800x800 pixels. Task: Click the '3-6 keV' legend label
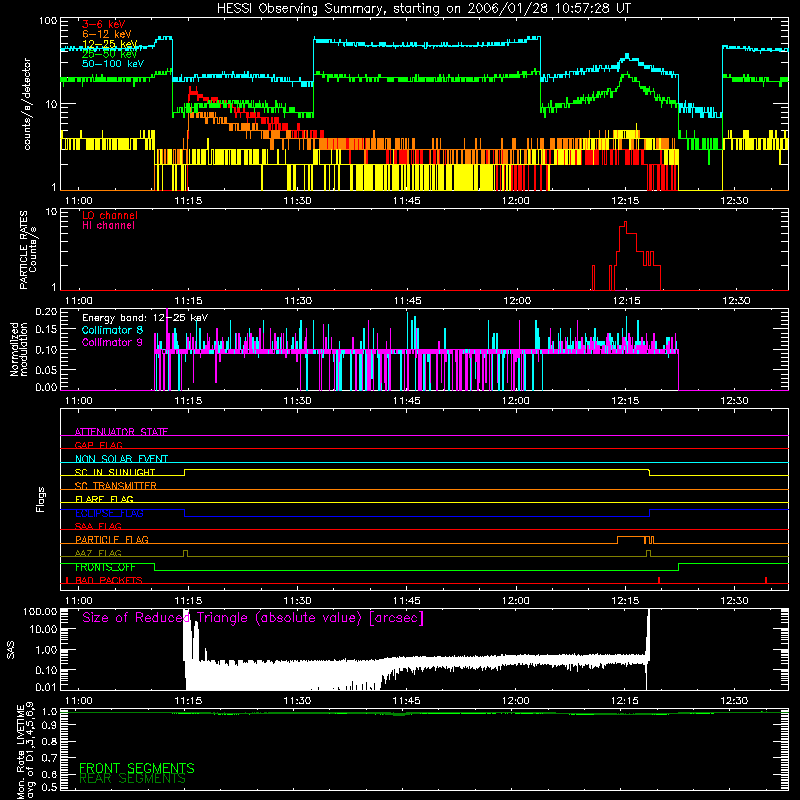104,24
